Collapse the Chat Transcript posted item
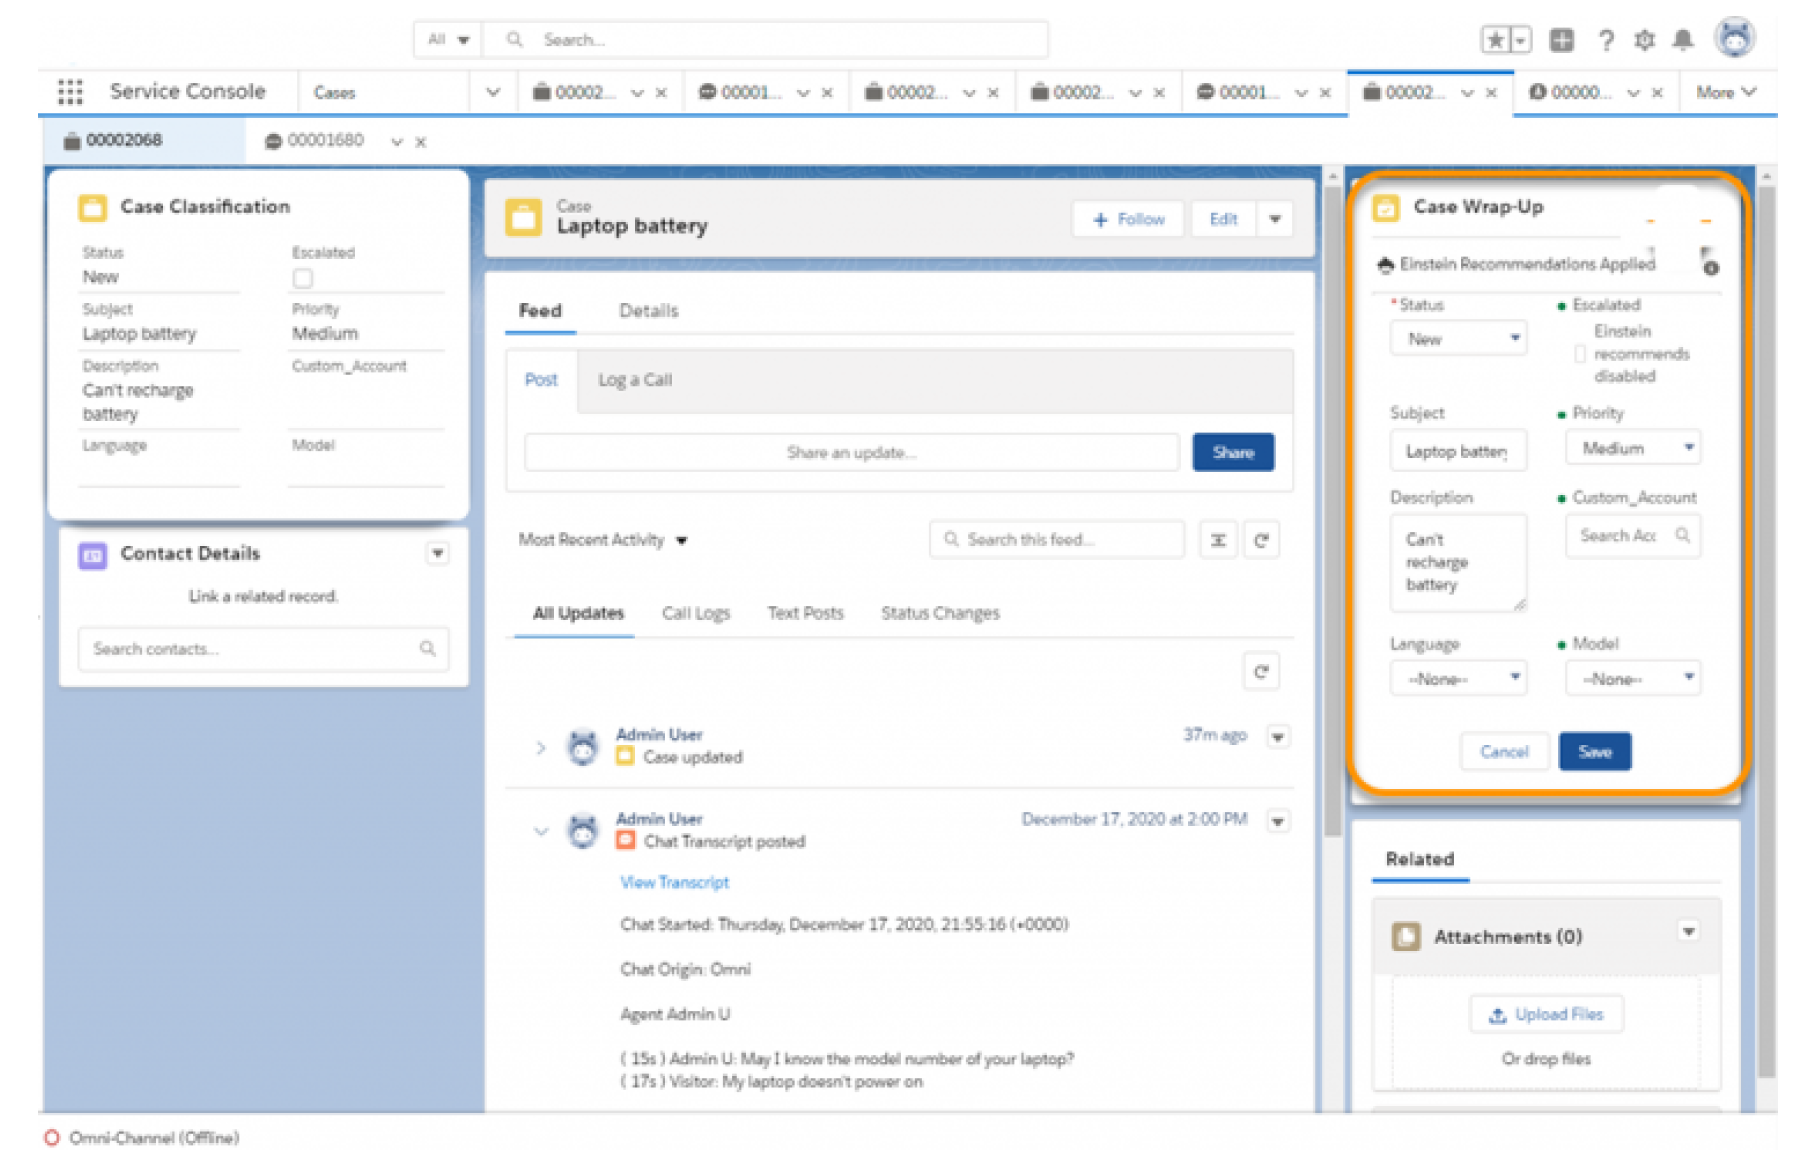1800x1166 pixels. coord(541,831)
